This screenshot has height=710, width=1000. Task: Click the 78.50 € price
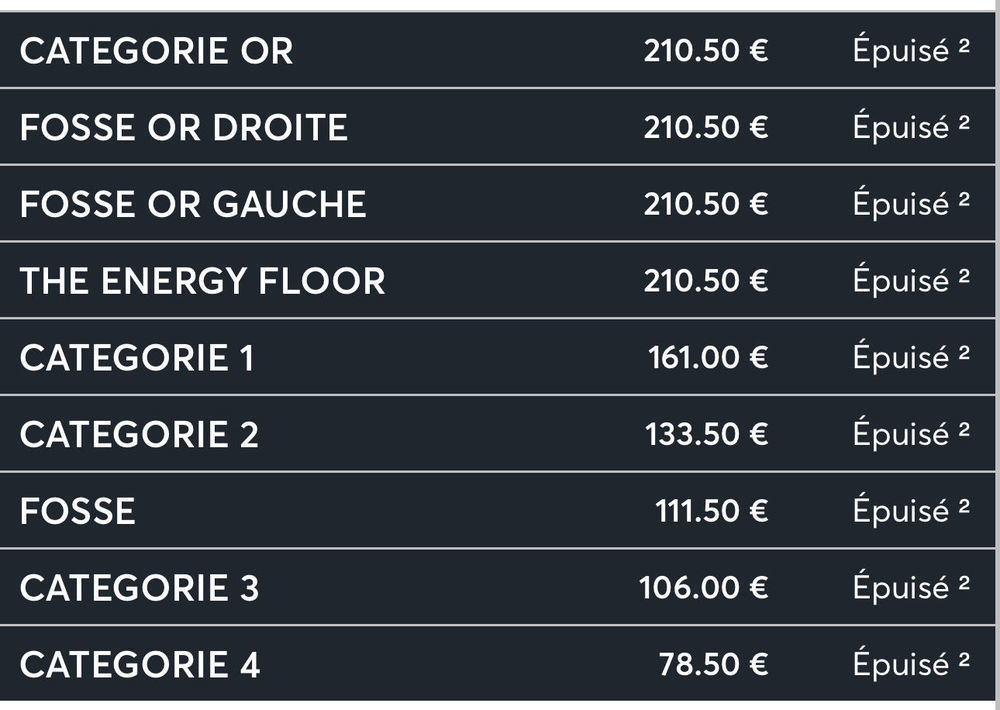click(714, 665)
